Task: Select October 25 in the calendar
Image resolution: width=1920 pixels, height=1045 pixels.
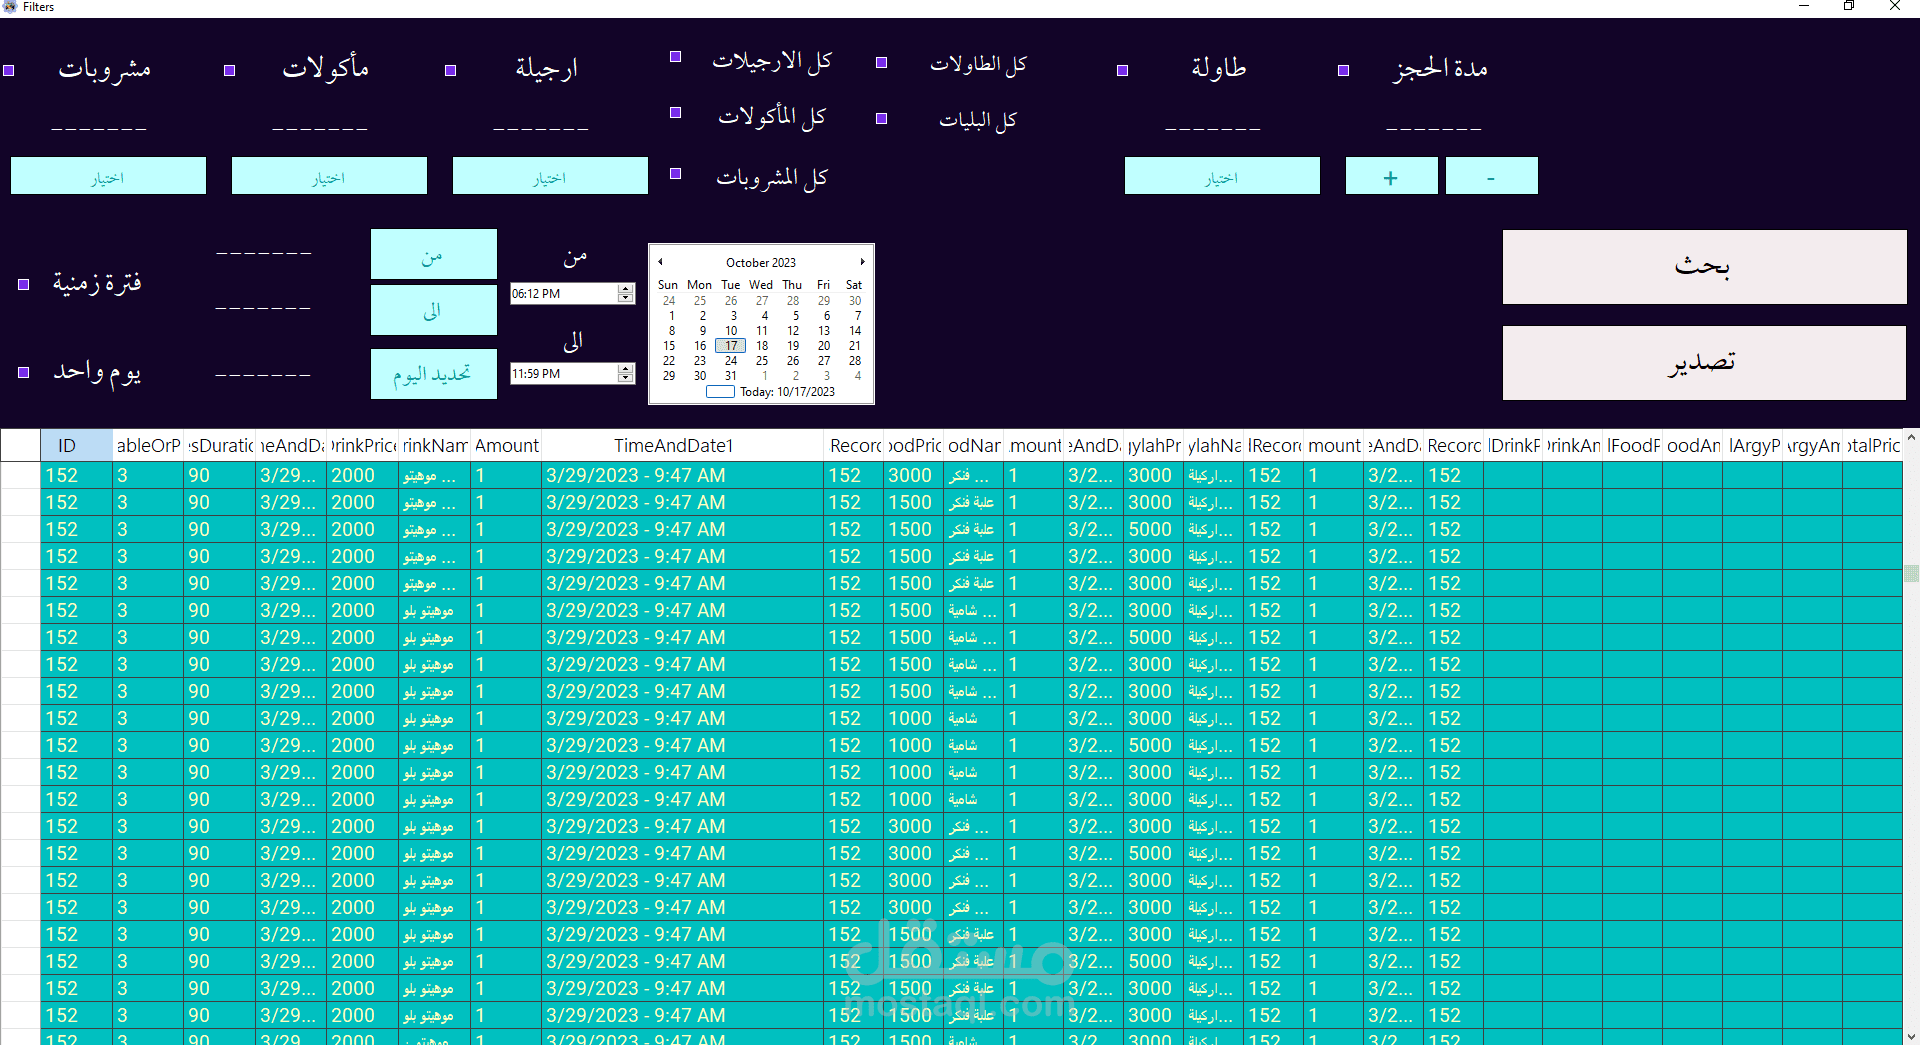Action: [x=762, y=361]
